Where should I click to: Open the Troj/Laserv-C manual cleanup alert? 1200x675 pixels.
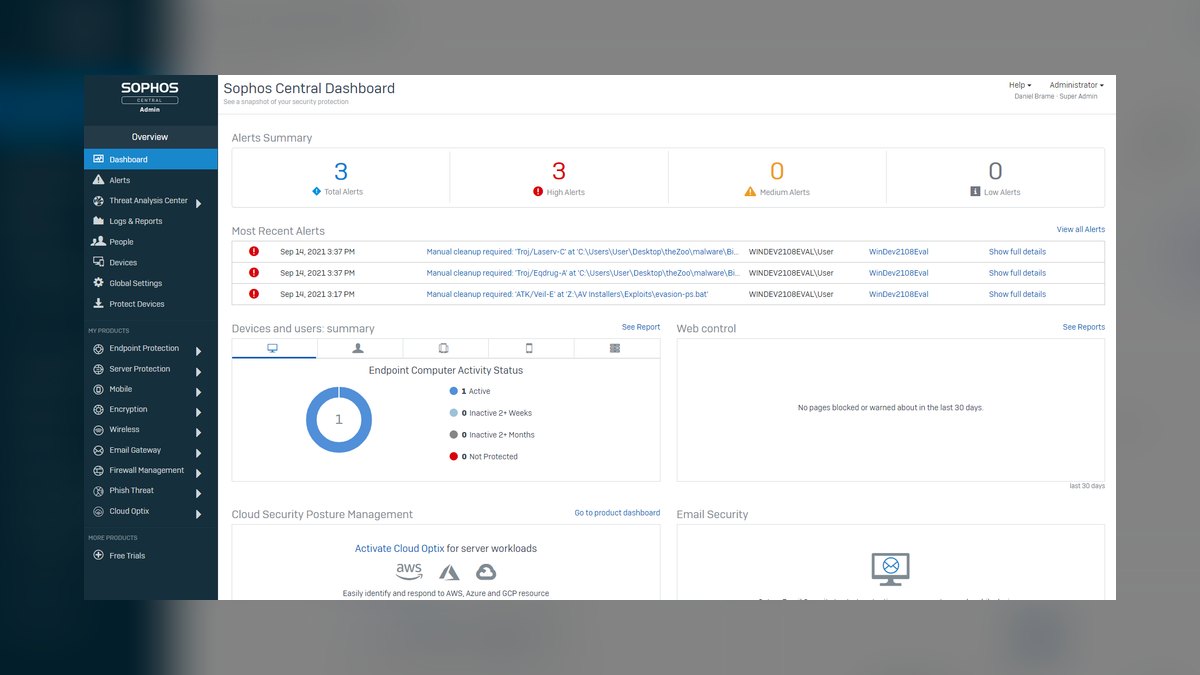click(x=583, y=252)
